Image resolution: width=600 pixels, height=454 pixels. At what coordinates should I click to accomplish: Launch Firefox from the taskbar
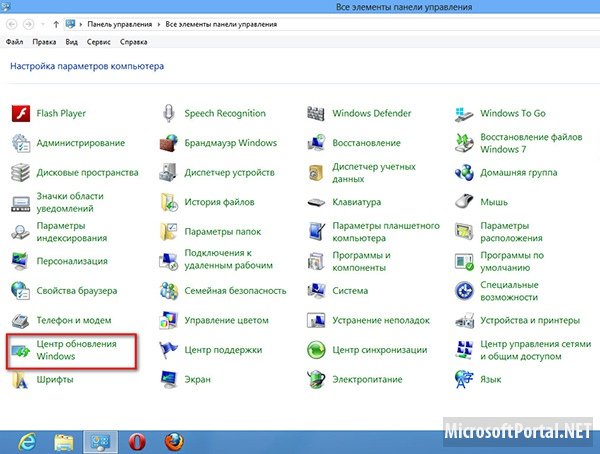click(174, 442)
